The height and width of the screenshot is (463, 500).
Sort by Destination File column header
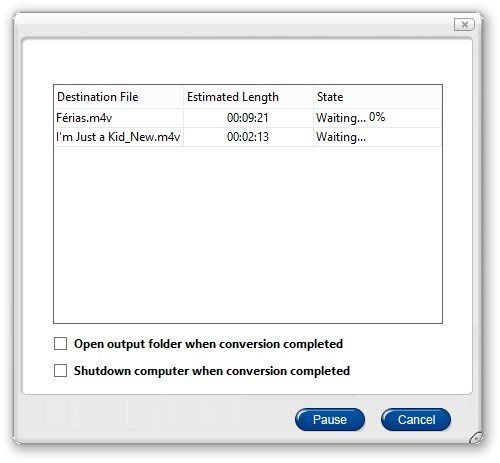[118, 97]
